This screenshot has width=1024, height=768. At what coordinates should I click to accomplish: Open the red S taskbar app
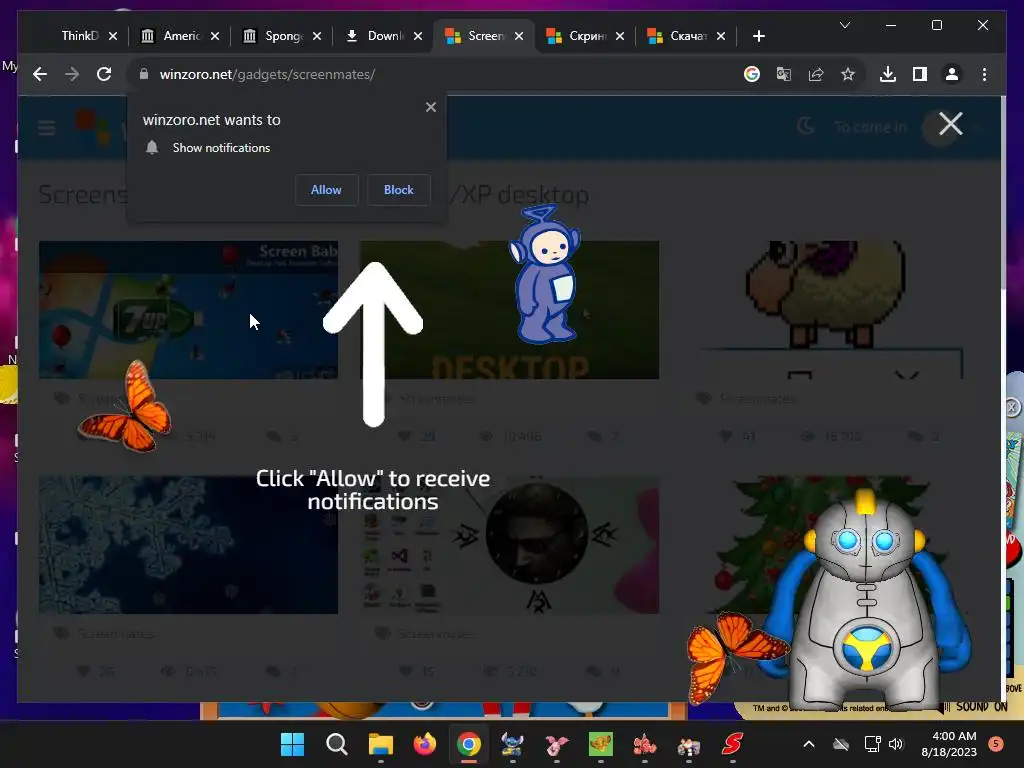732,744
